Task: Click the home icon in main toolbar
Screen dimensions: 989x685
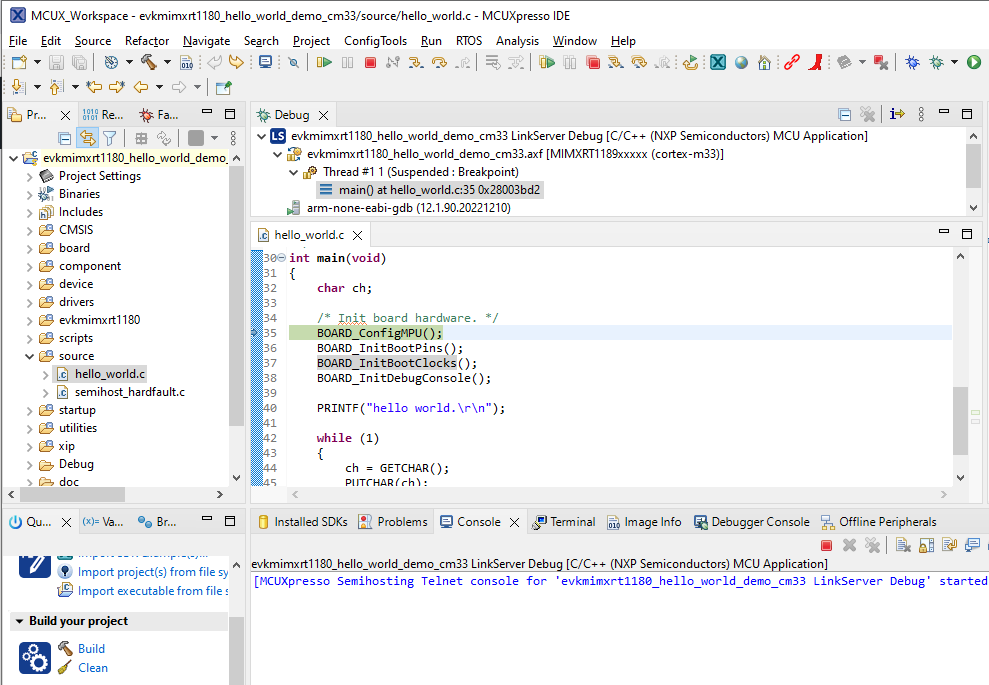Action: point(764,62)
